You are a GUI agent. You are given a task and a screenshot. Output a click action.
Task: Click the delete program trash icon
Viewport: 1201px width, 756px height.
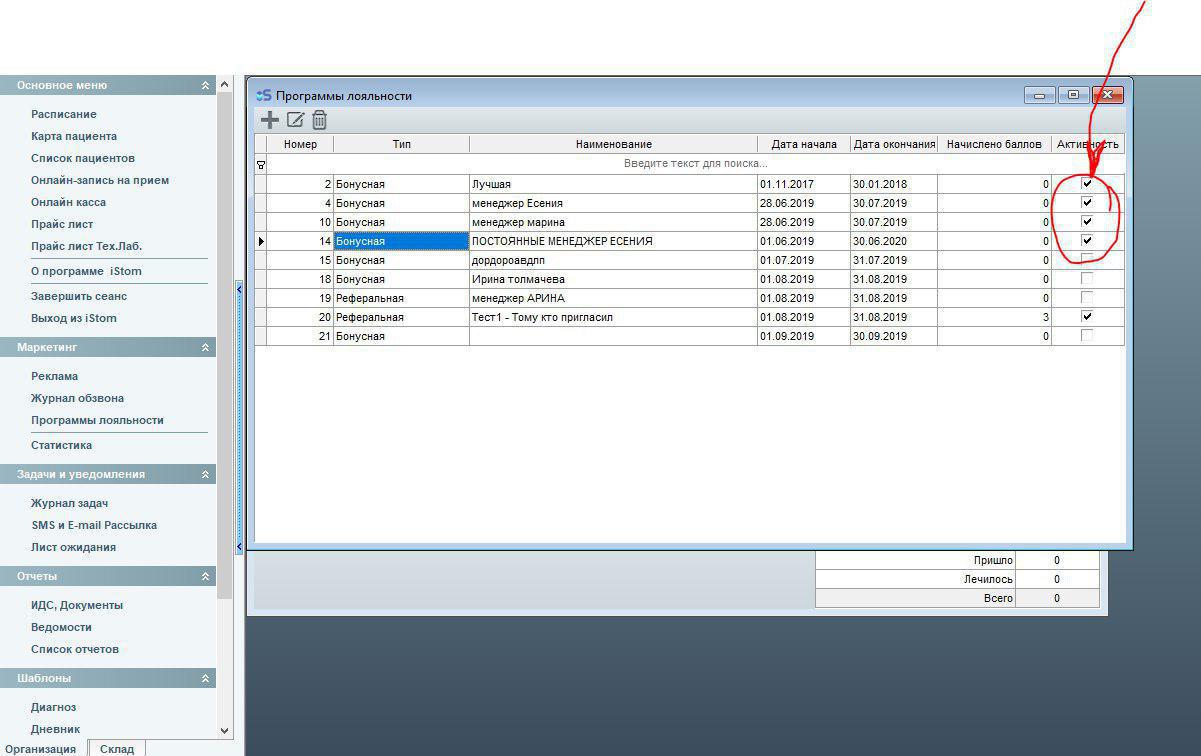pyautogui.click(x=320, y=120)
